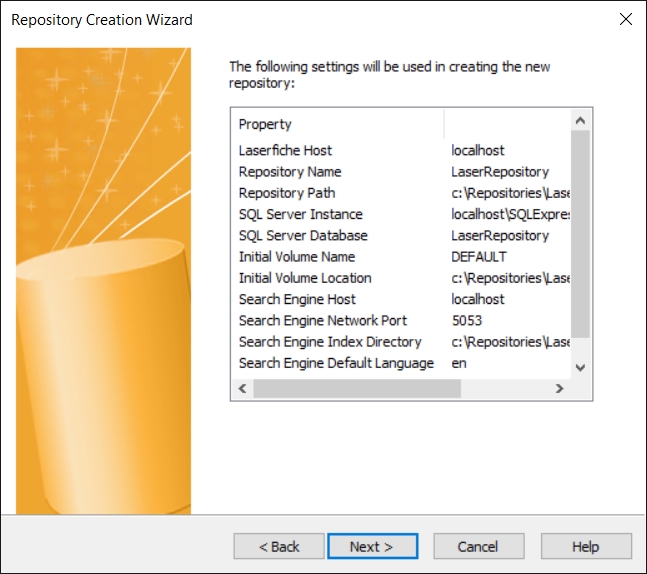The width and height of the screenshot is (647, 574).
Task: Click the list's scroll down arrow
Action: pyautogui.click(x=580, y=367)
